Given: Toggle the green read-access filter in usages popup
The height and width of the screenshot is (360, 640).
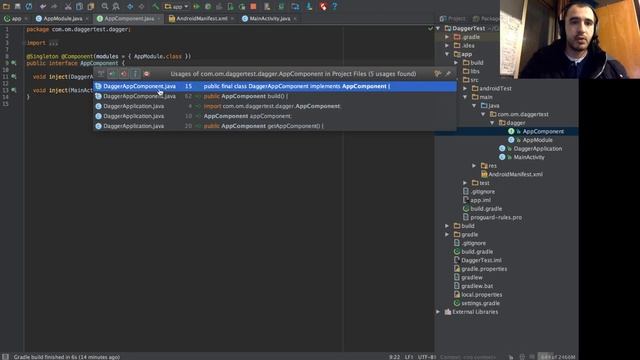Looking at the screenshot, I should tap(112, 74).
